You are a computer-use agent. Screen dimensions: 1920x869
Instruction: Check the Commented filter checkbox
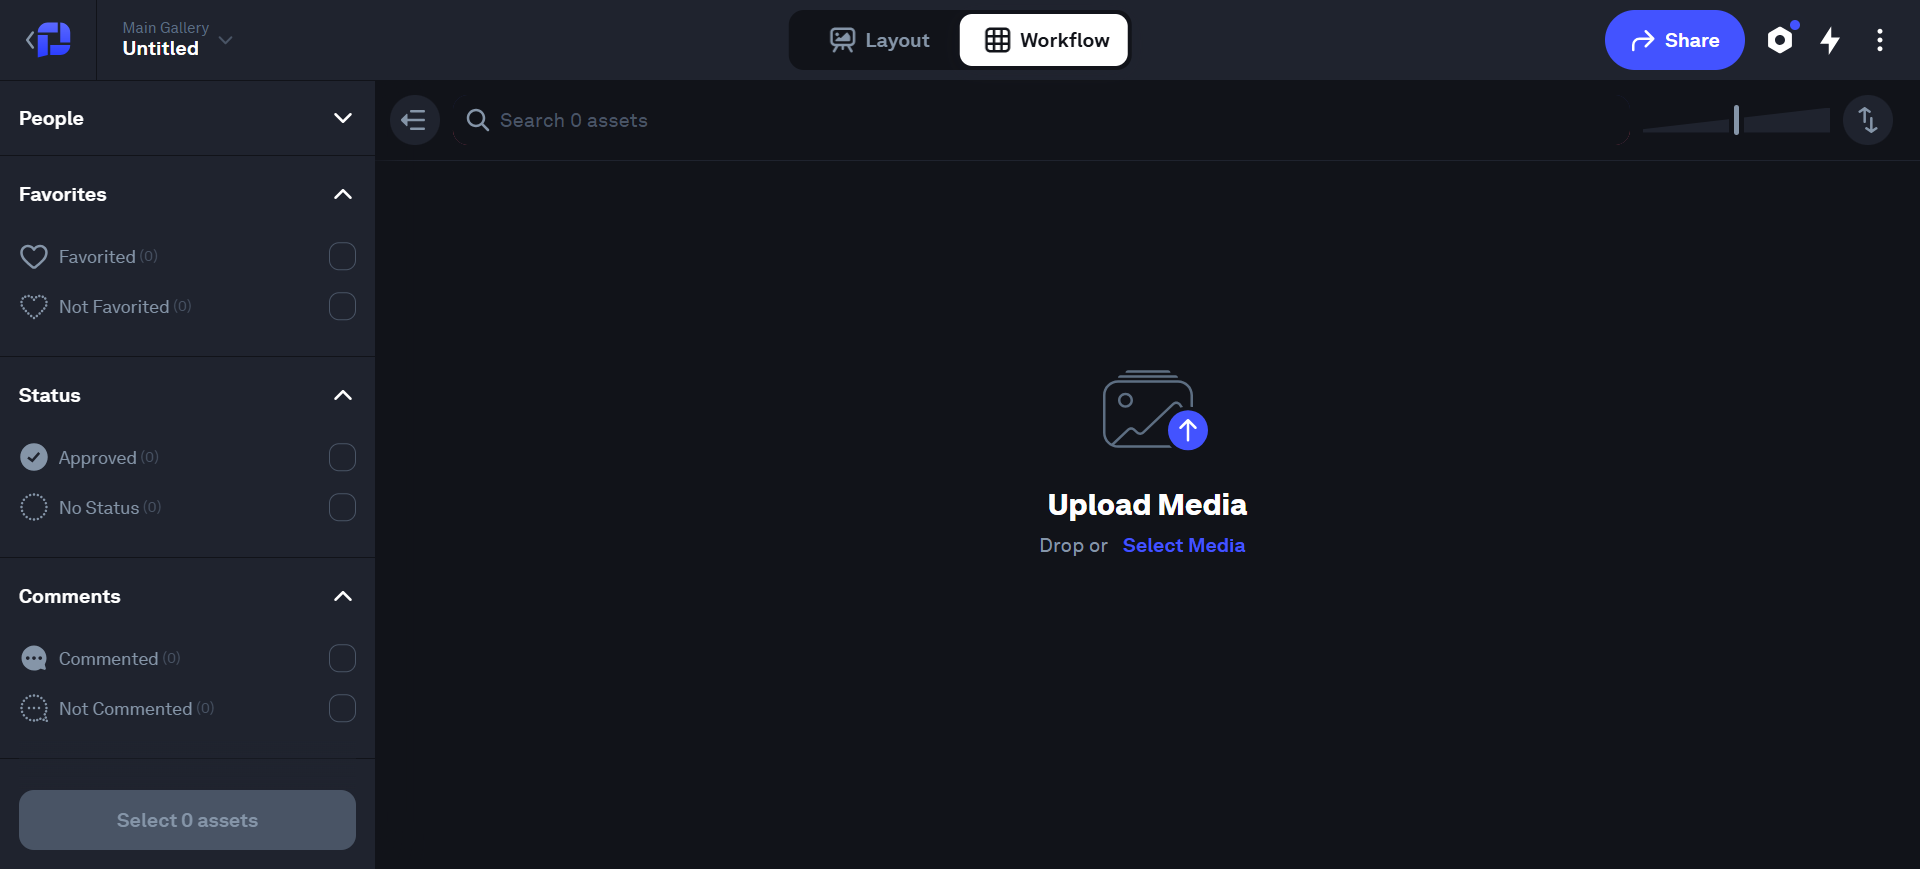pos(342,658)
